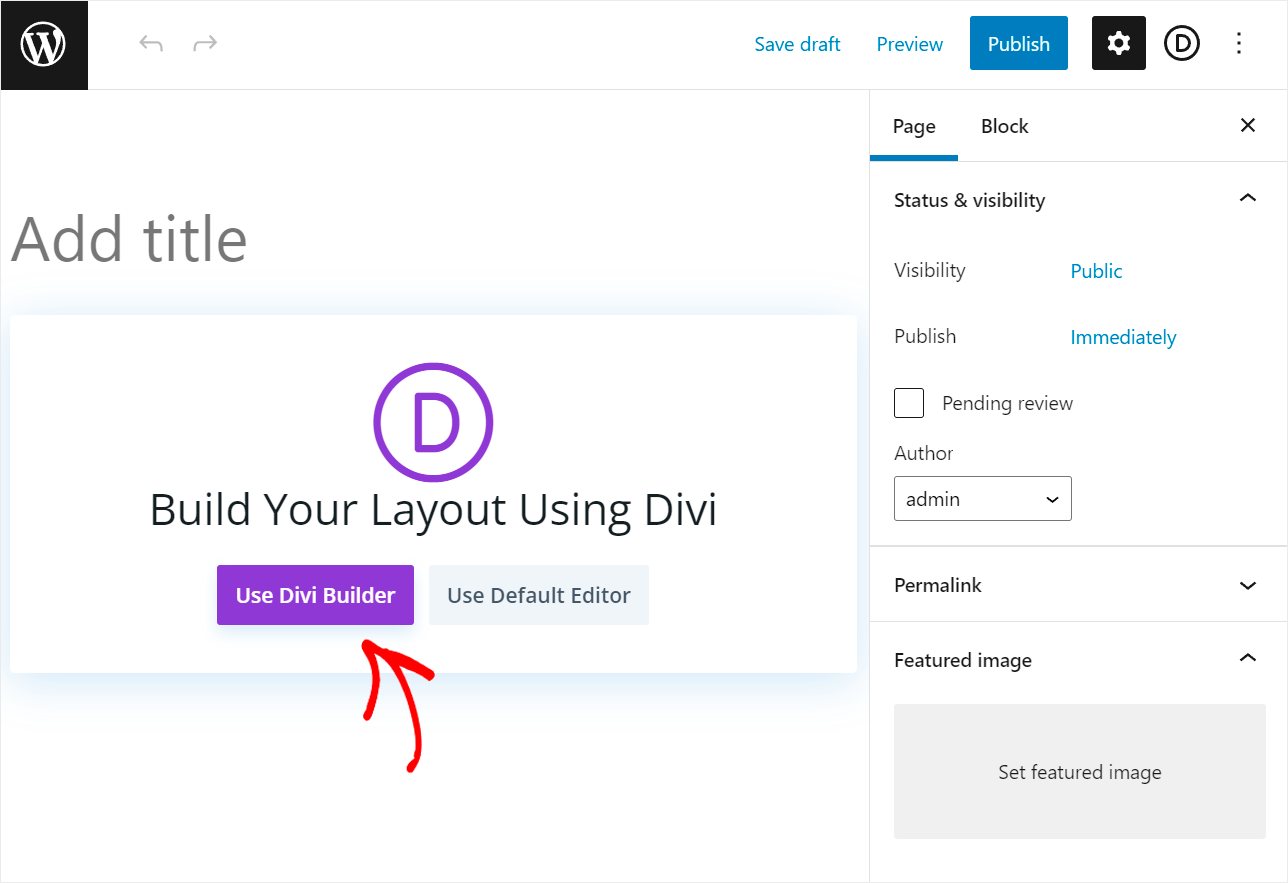
Task: Click the Build Your Layout Using Divi heading
Action: tap(433, 510)
